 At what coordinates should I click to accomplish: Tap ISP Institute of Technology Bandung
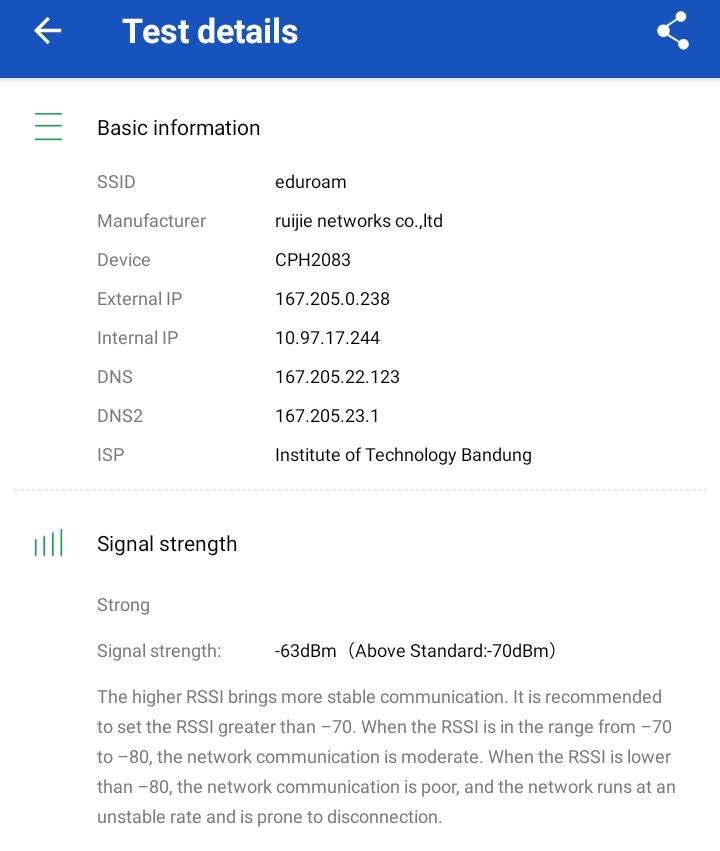point(403,455)
